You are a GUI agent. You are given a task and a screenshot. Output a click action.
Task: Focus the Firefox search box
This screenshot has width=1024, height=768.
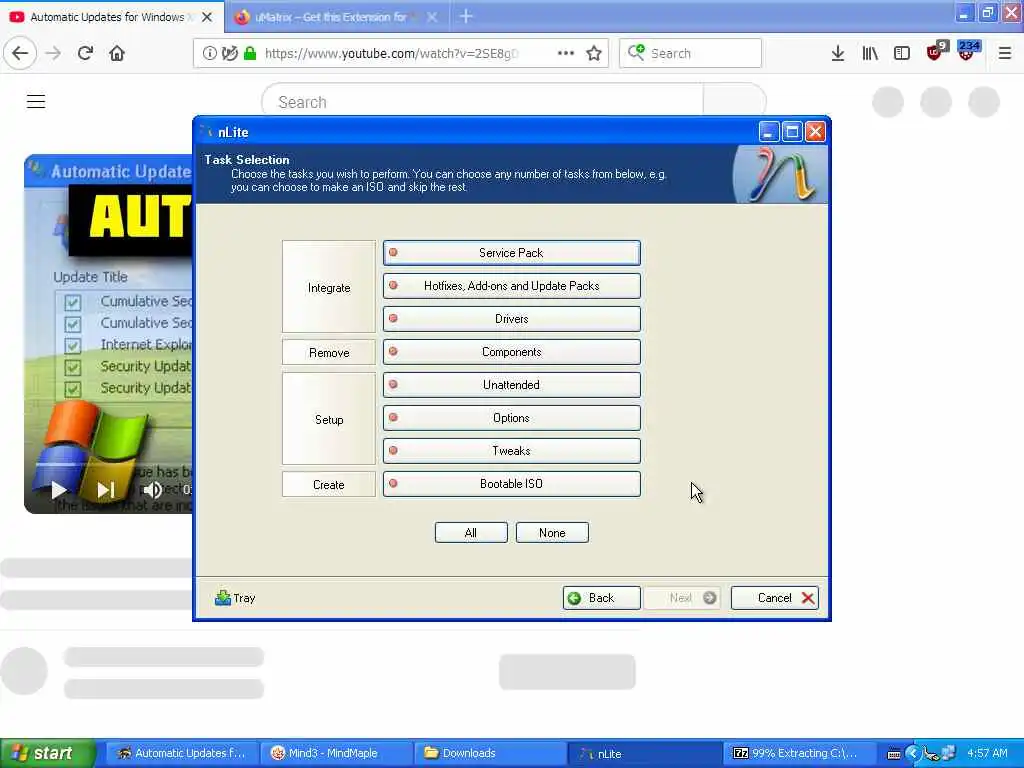point(690,53)
